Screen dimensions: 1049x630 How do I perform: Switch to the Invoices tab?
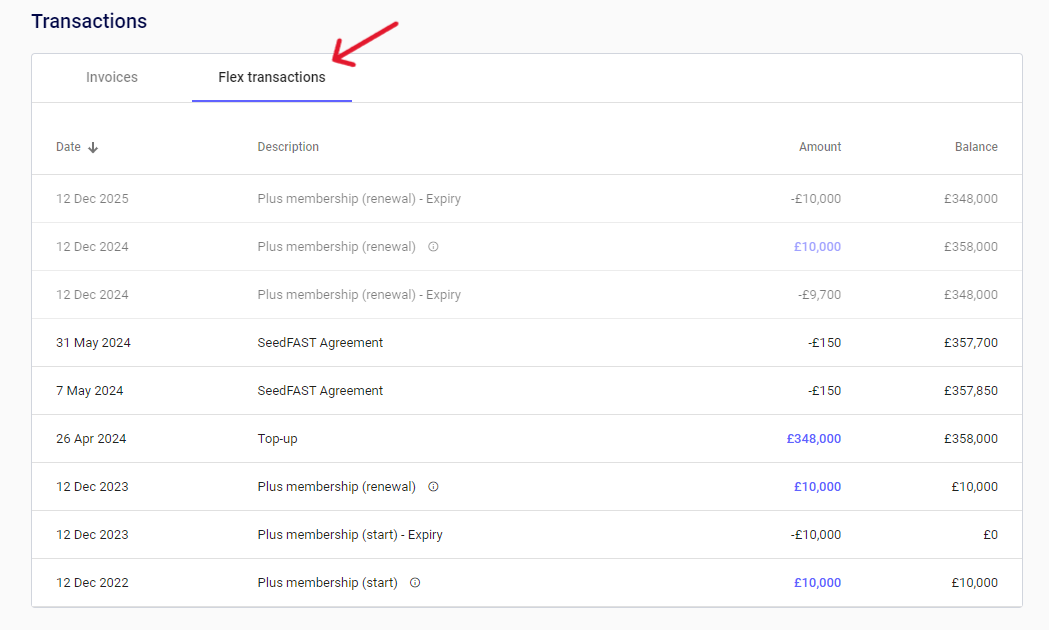coord(112,77)
